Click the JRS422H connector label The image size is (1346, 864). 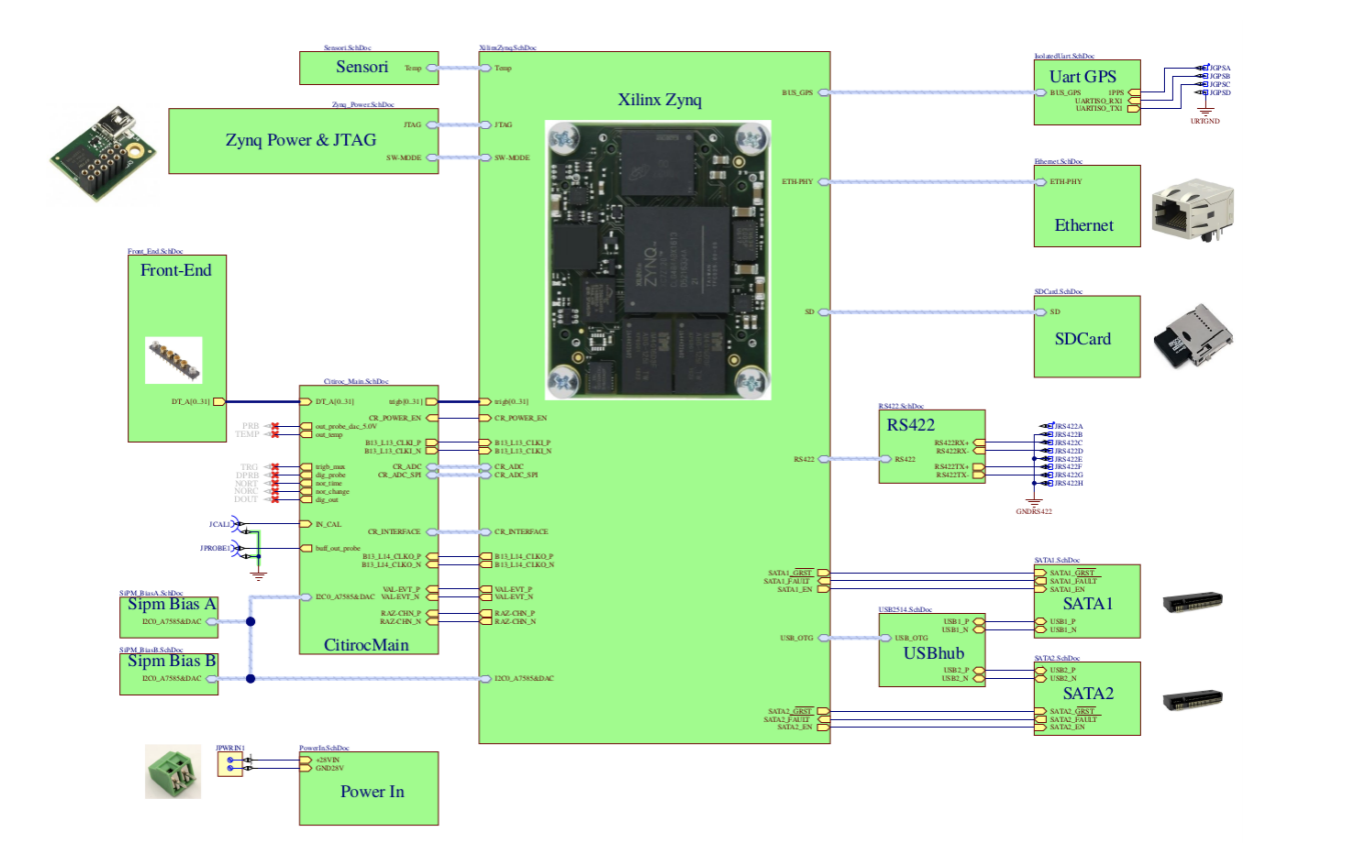[1067, 483]
